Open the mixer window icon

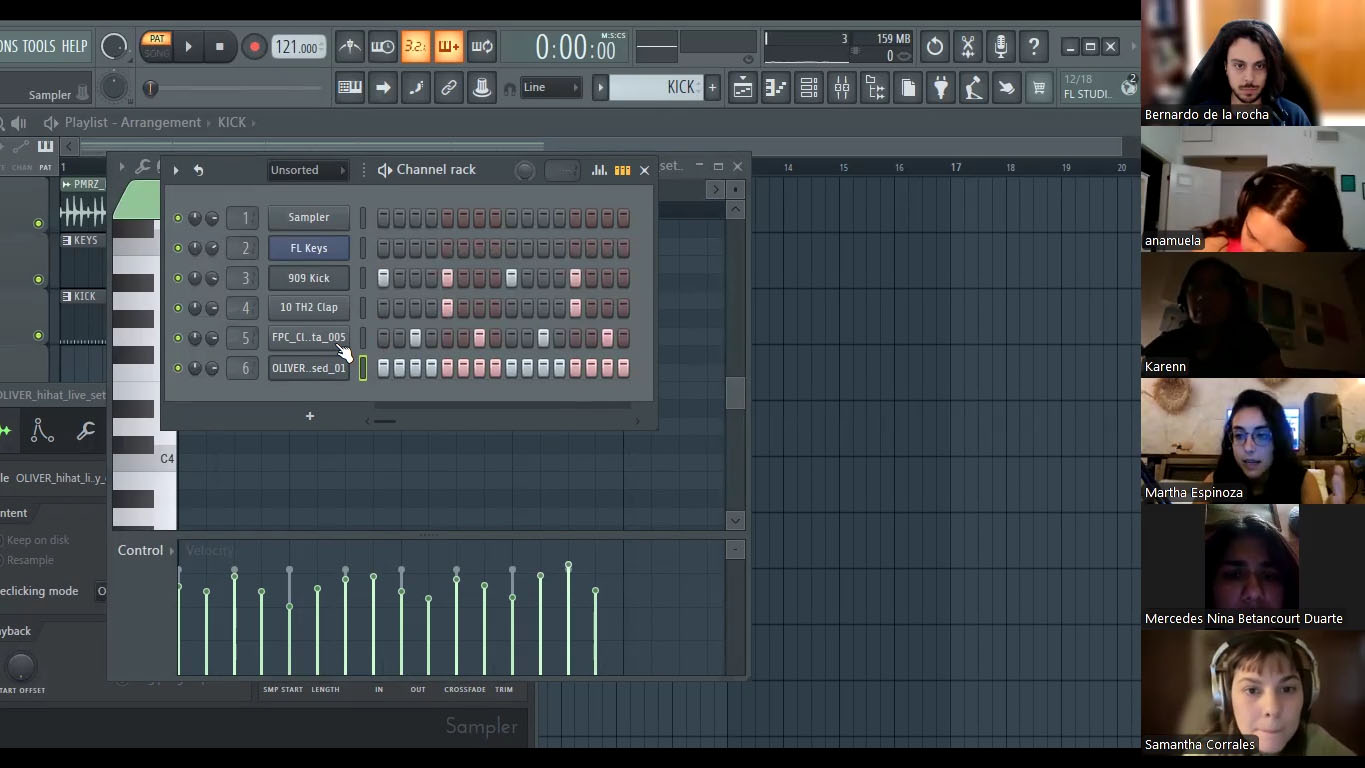pyautogui.click(x=842, y=88)
